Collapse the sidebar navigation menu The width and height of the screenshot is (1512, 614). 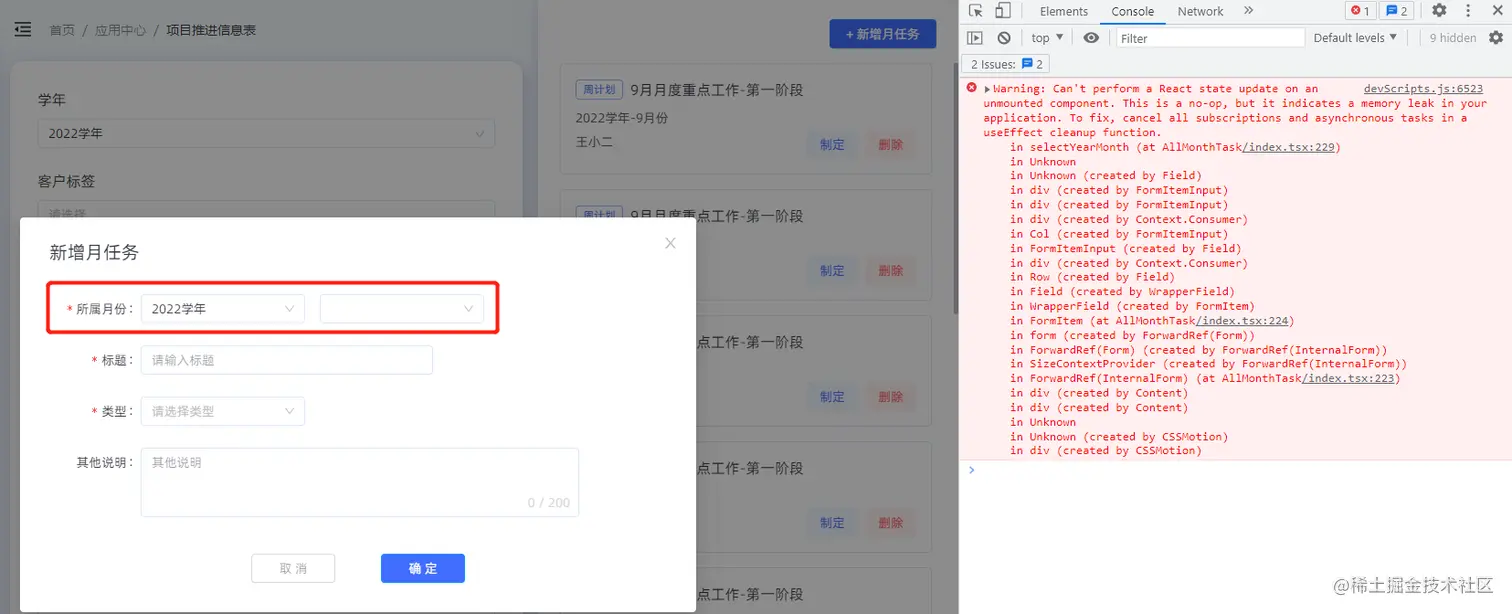click(22, 29)
